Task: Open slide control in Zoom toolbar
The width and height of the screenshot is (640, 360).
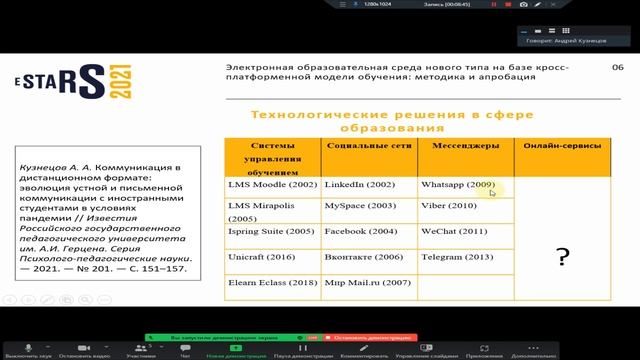Action: pyautogui.click(x=426, y=351)
